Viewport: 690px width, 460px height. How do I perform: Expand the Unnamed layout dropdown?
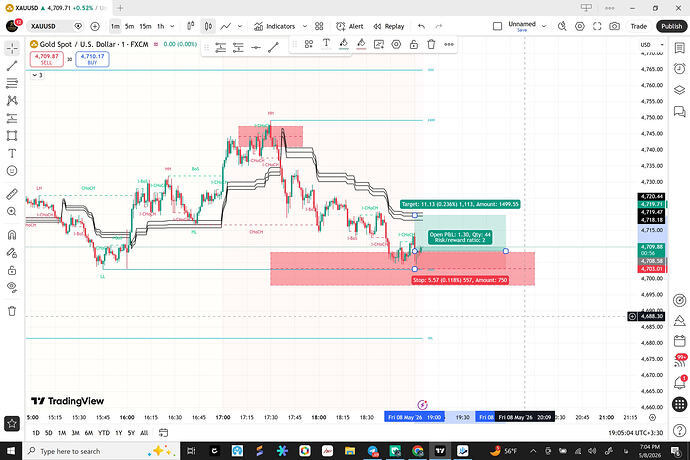[x=544, y=26]
